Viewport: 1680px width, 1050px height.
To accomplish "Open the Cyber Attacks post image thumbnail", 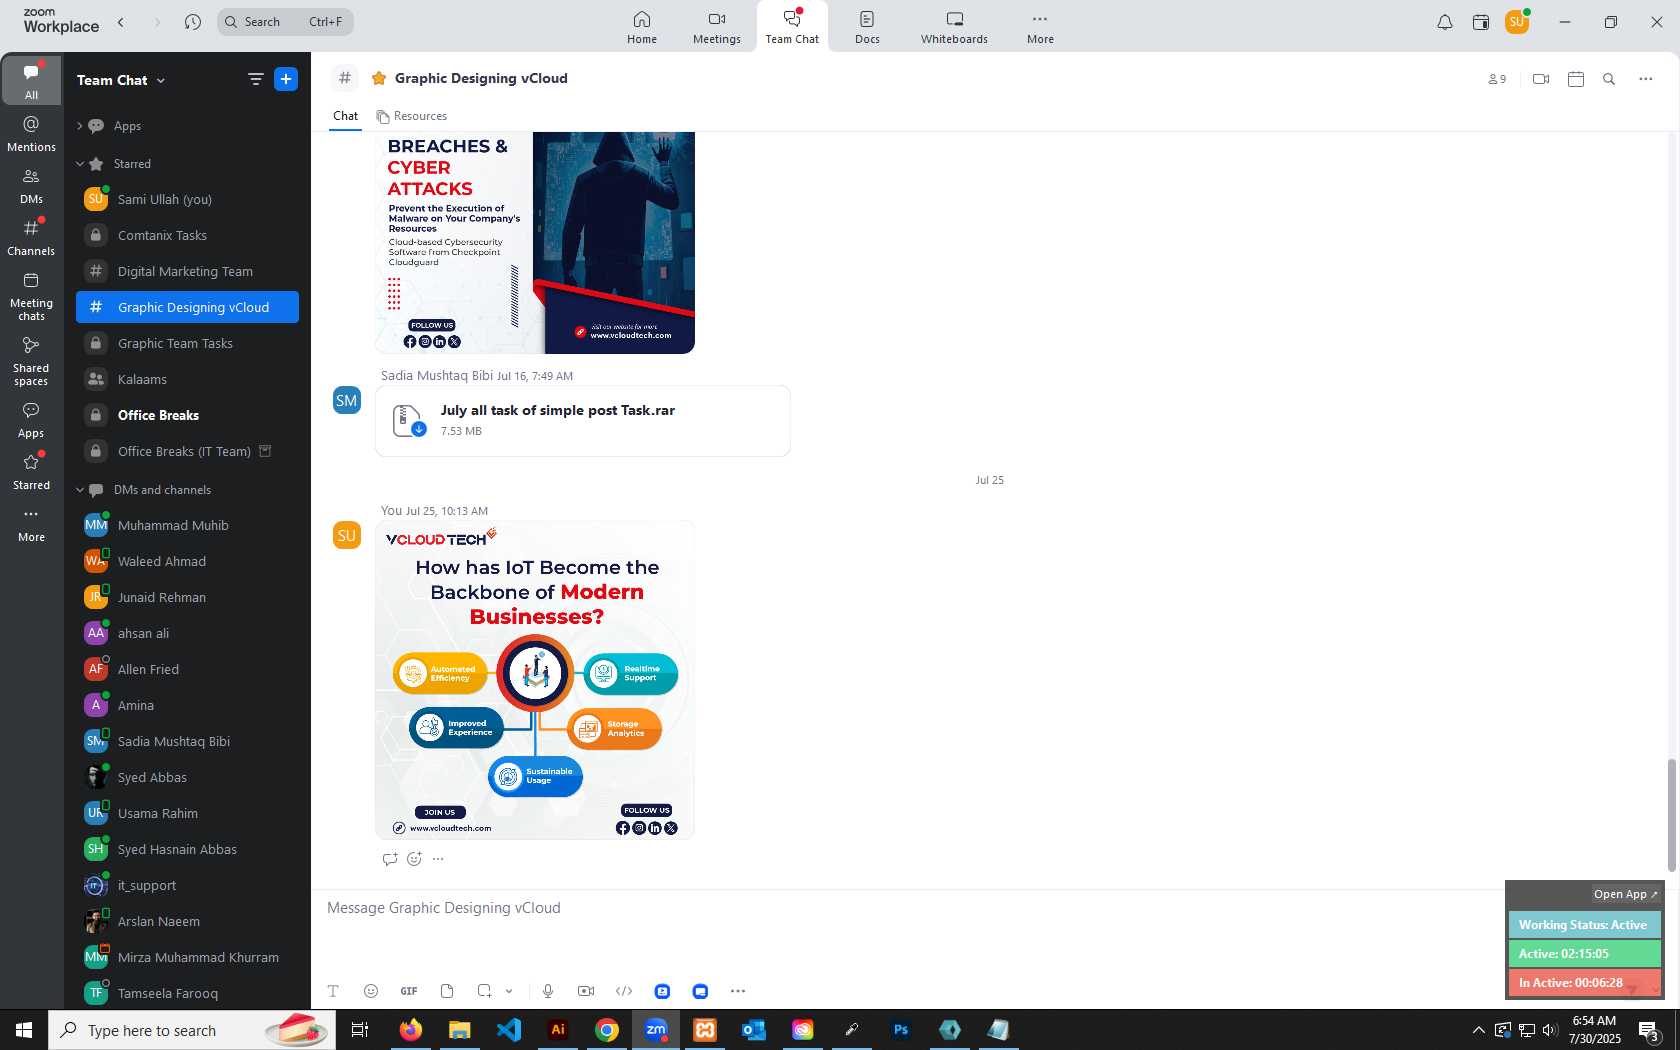I will click(535, 243).
